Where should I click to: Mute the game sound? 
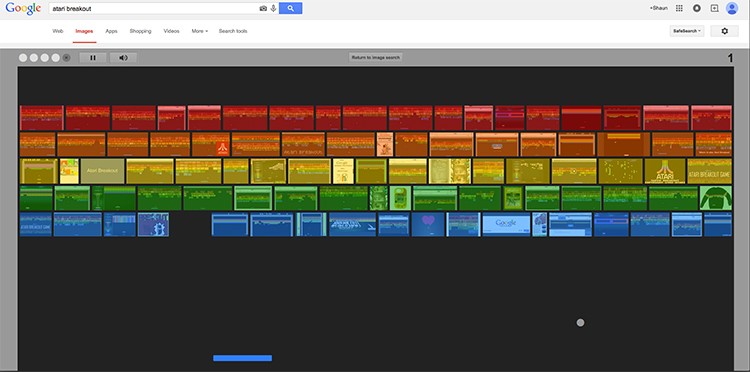tap(123, 58)
